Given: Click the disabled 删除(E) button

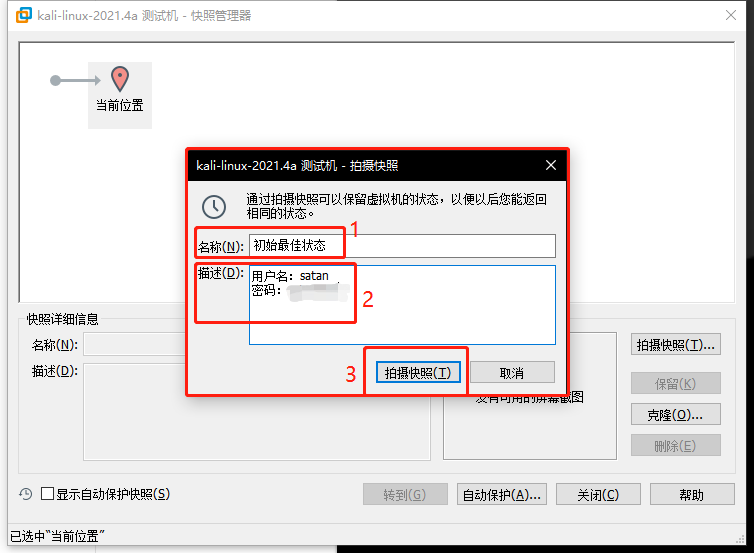Looking at the screenshot, I should tap(676, 446).
